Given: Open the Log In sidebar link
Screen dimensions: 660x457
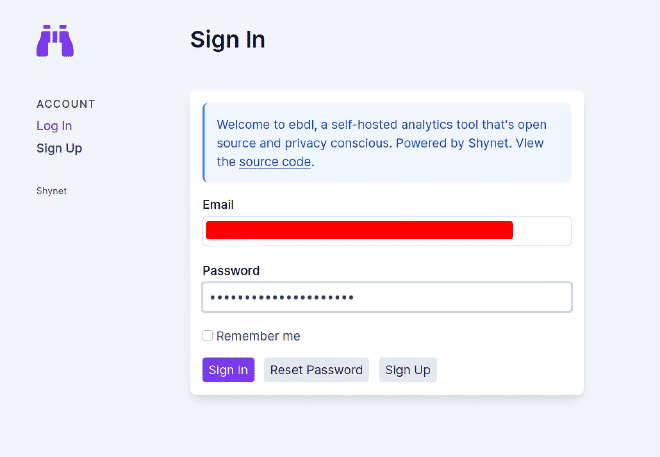Looking at the screenshot, I should click(54, 126).
